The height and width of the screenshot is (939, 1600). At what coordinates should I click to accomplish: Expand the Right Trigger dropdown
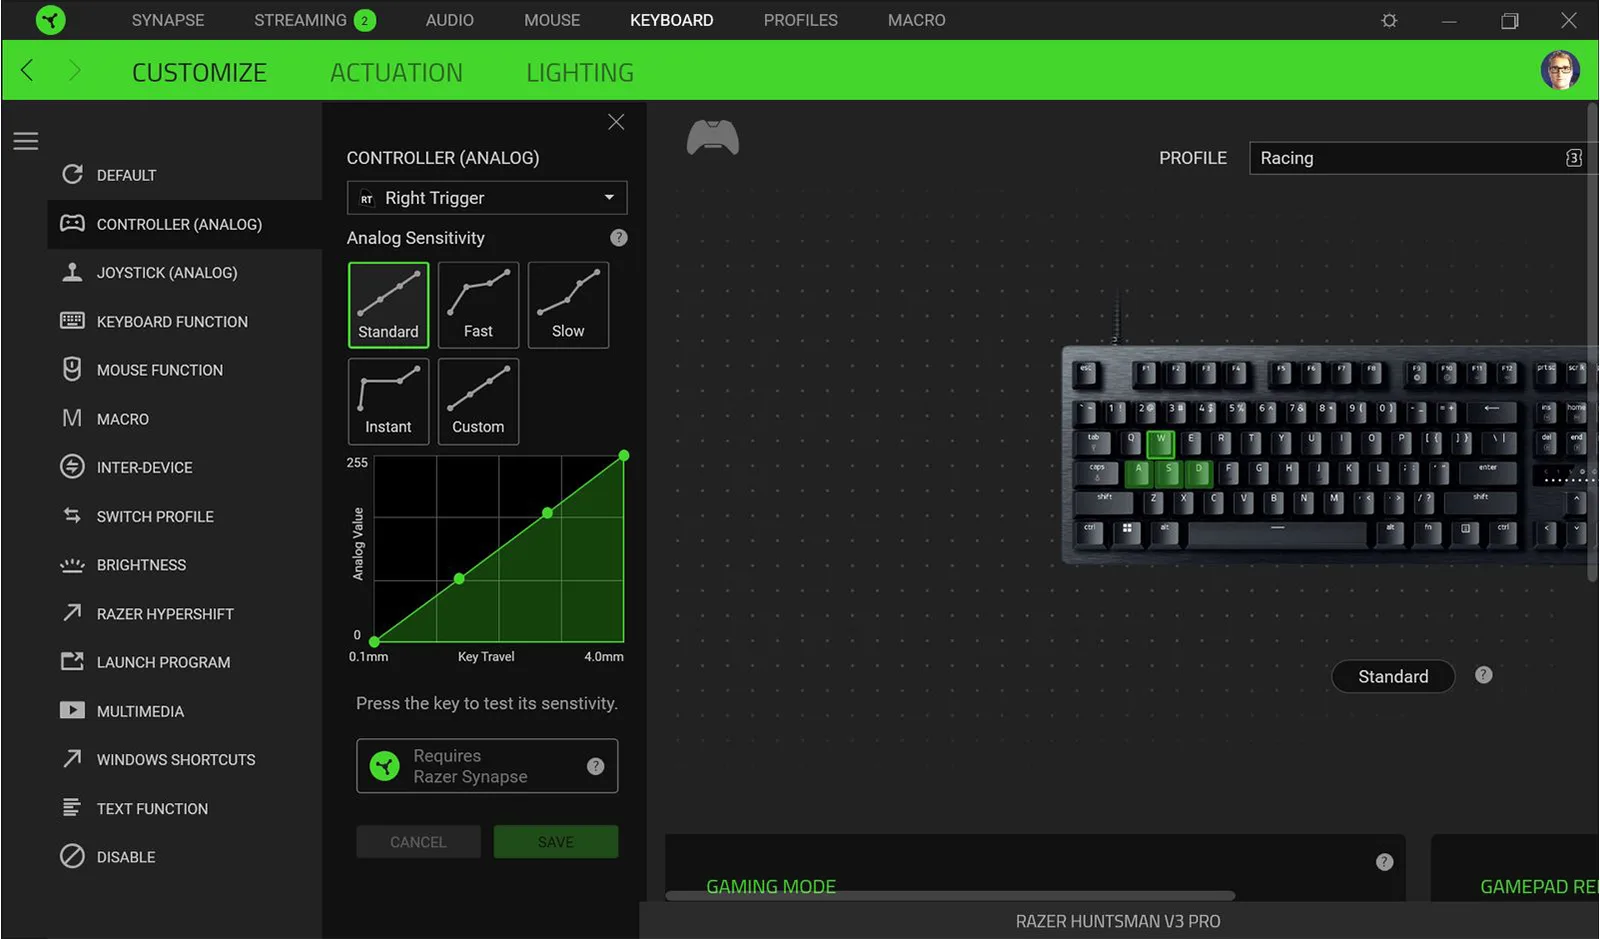point(487,198)
